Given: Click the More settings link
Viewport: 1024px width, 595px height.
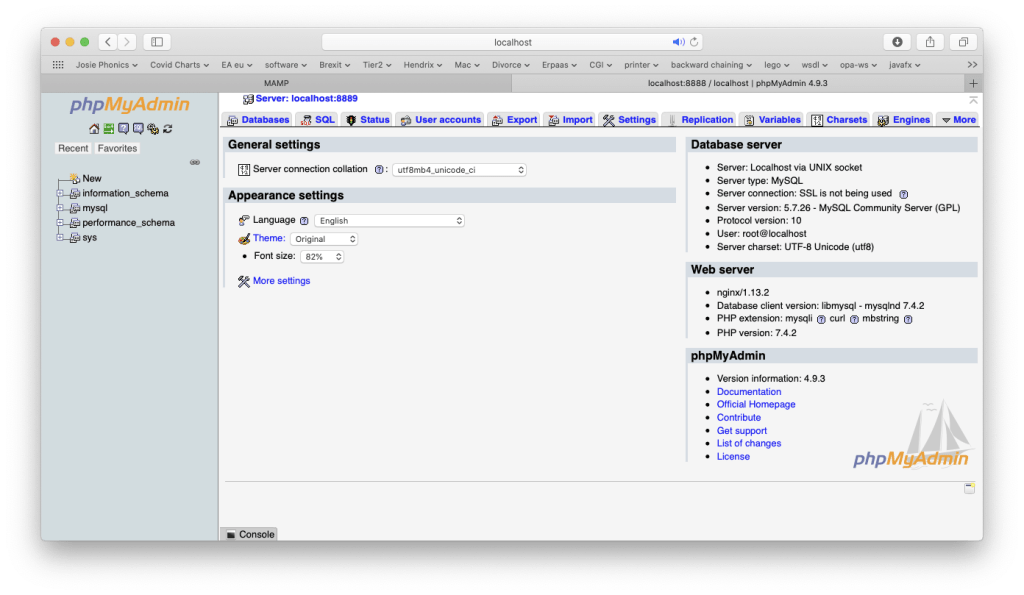Looking at the screenshot, I should click(281, 281).
